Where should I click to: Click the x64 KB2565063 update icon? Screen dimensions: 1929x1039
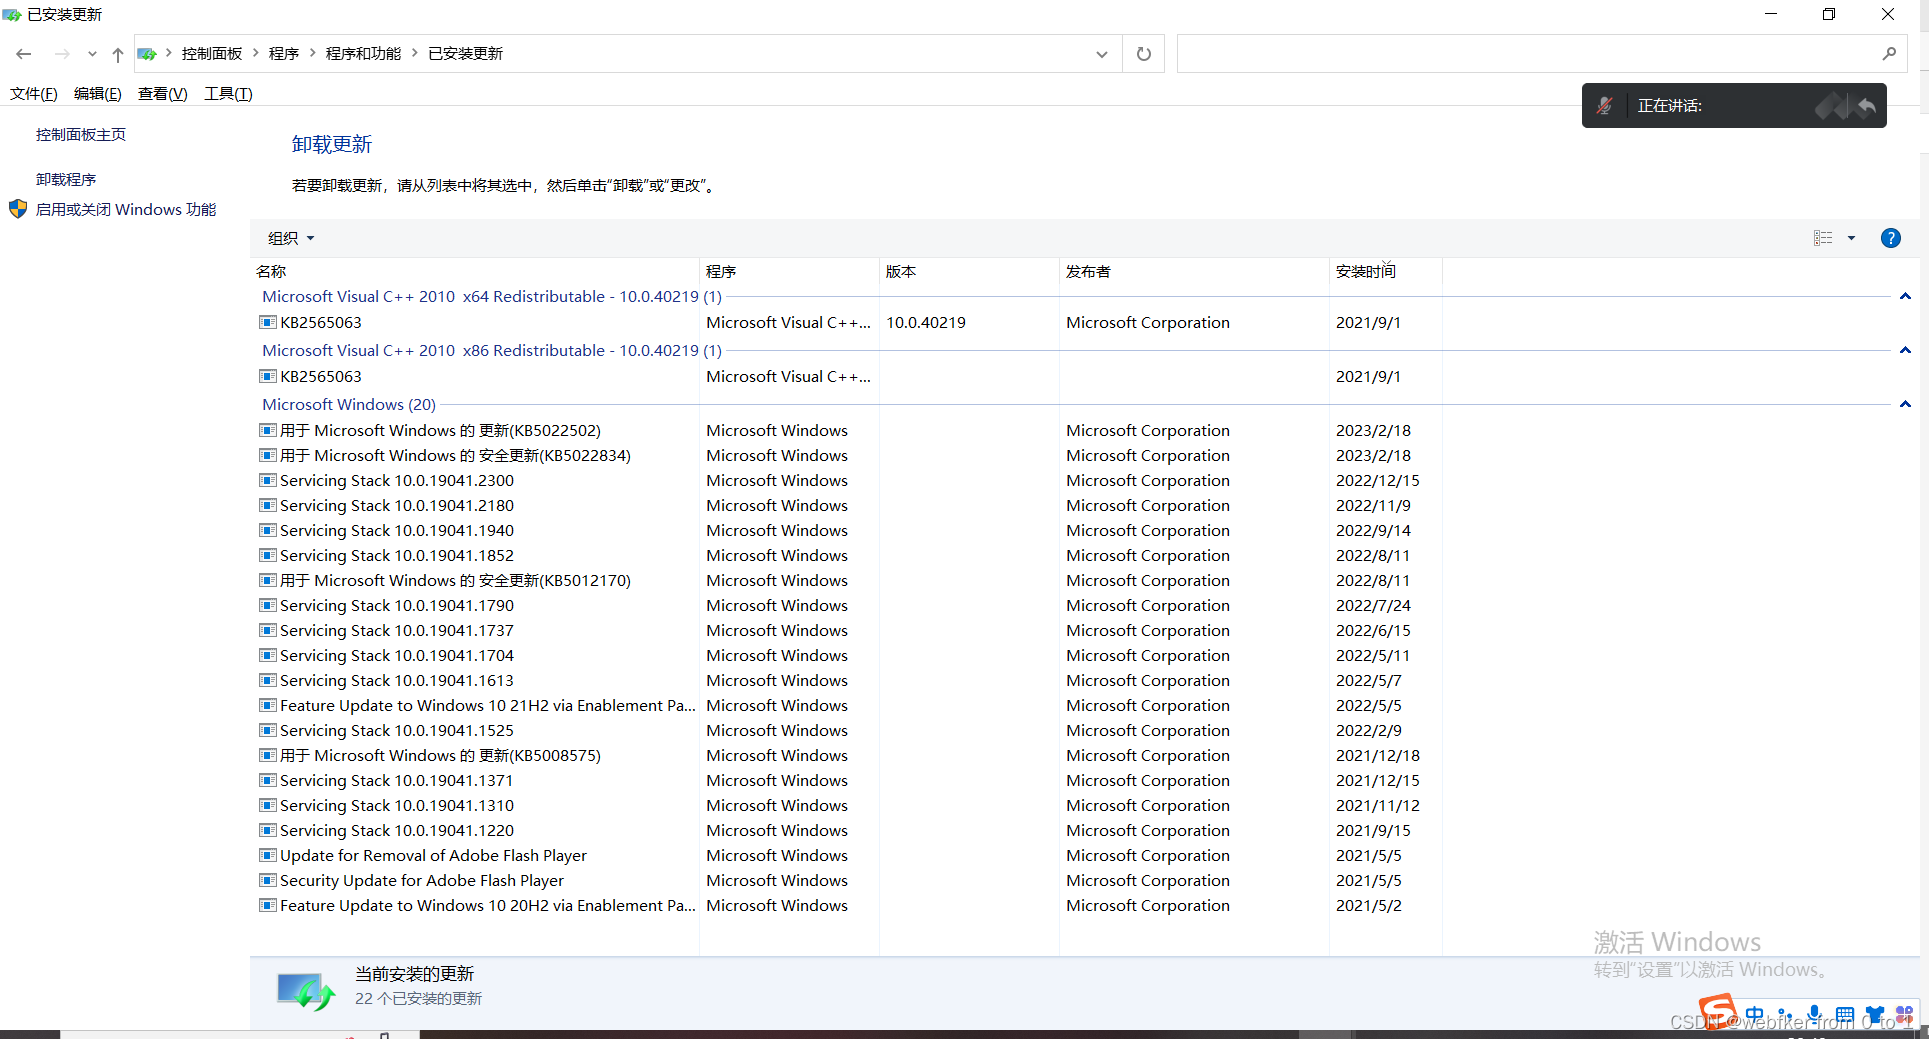[x=267, y=322]
